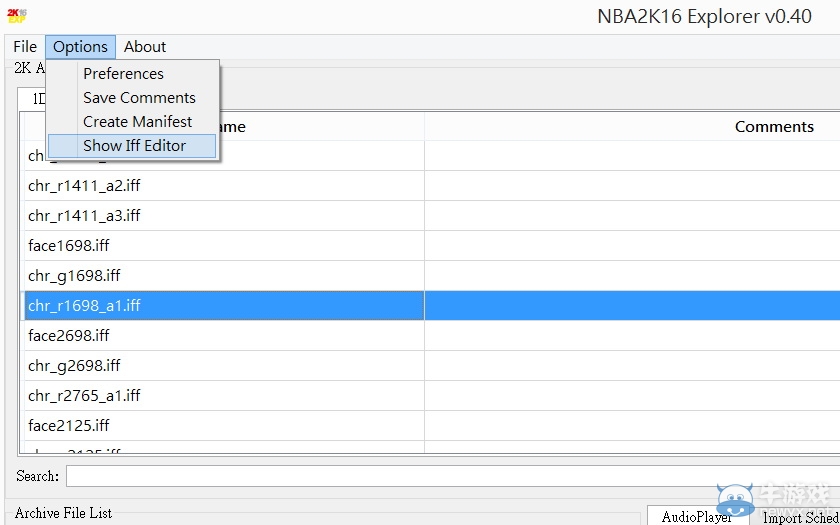
Task: Select file chr_r2765_a1.iff
Action: coord(224,396)
